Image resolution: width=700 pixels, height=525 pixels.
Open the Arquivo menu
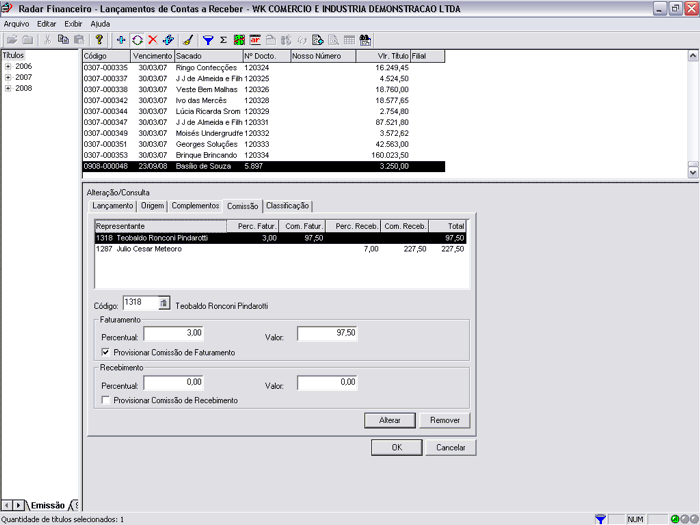(x=17, y=23)
